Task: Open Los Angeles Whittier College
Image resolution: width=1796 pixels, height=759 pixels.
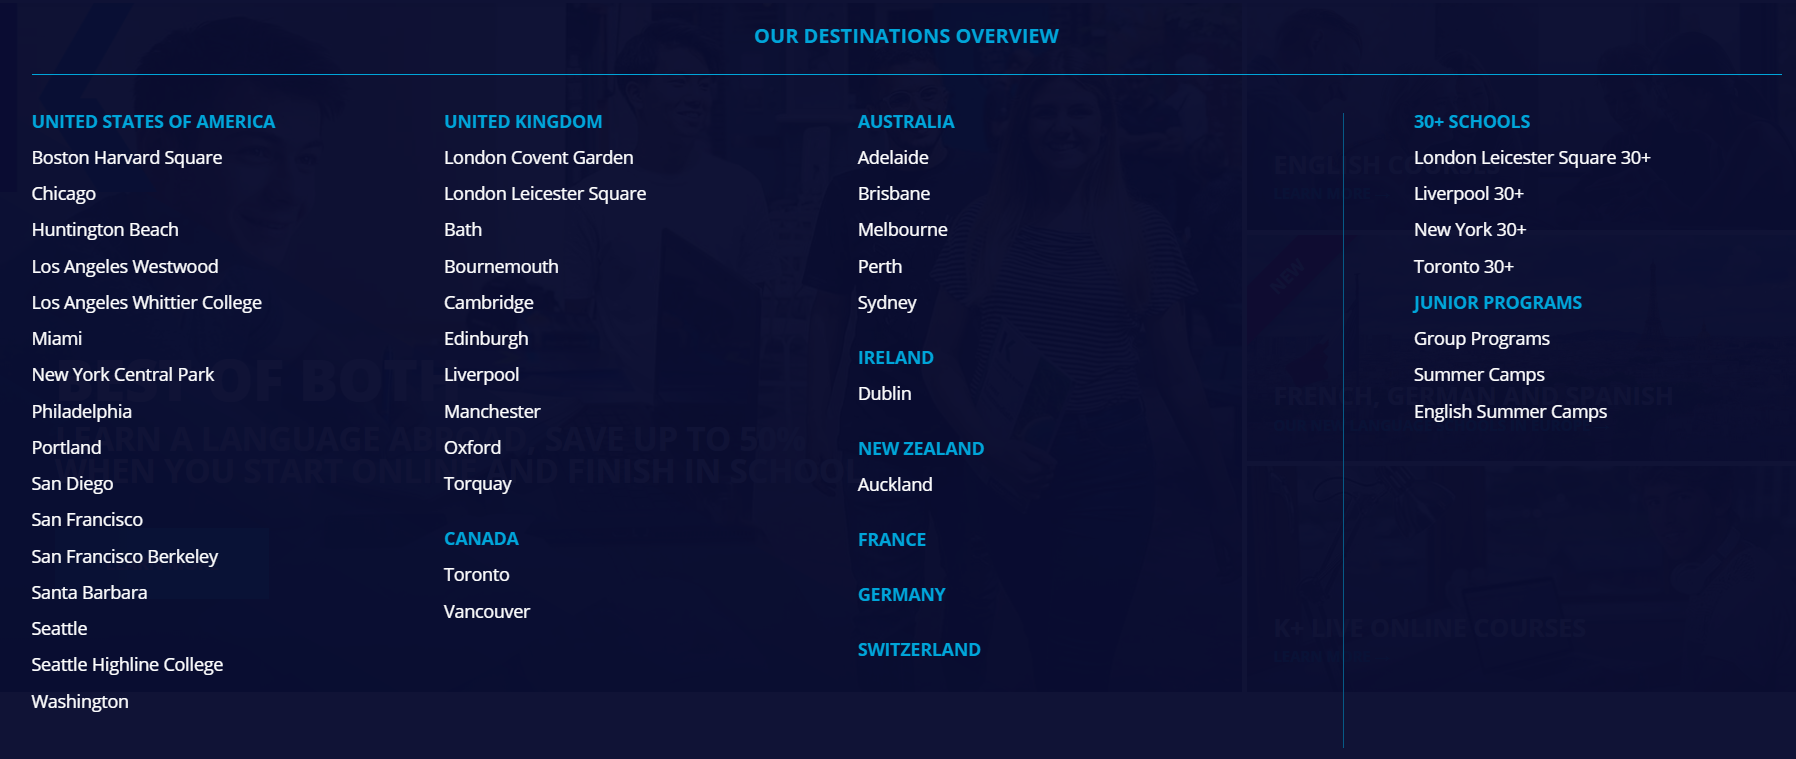Action: [147, 302]
